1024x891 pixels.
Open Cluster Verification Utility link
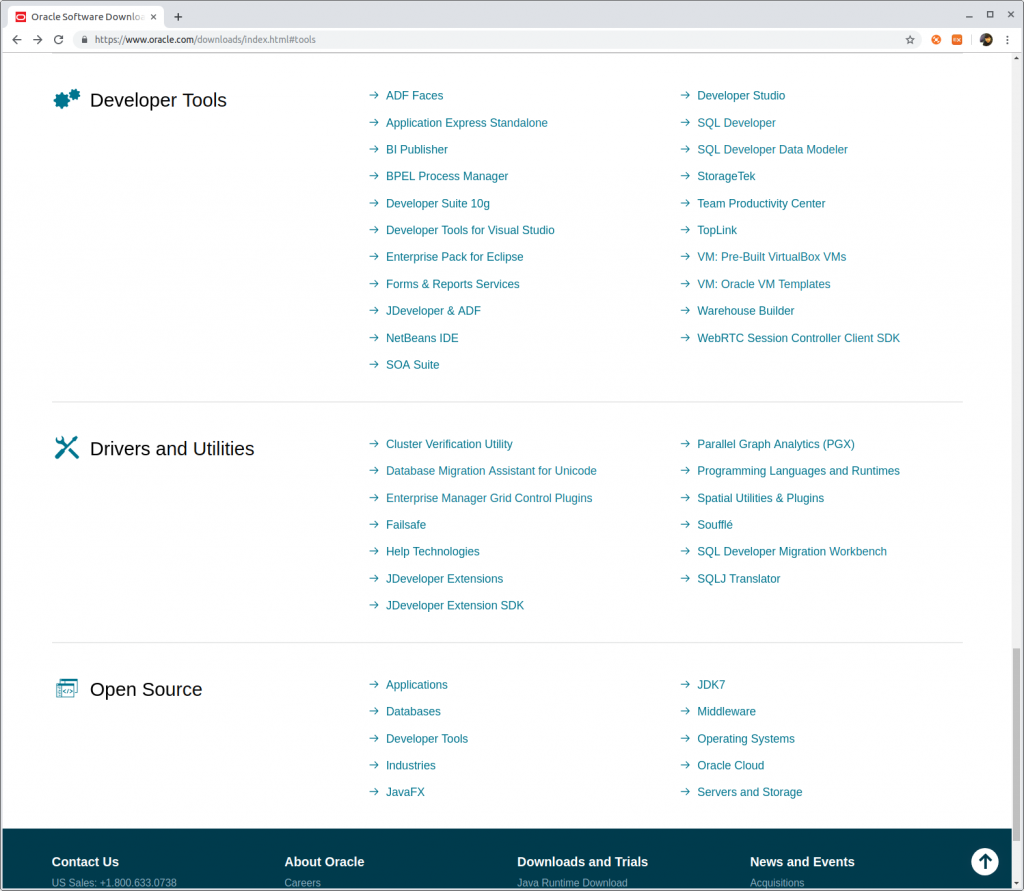pyautogui.click(x=449, y=444)
